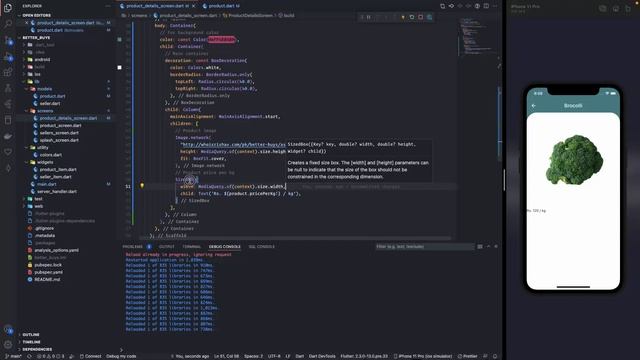Open the Manage gear icon

tap(8, 345)
